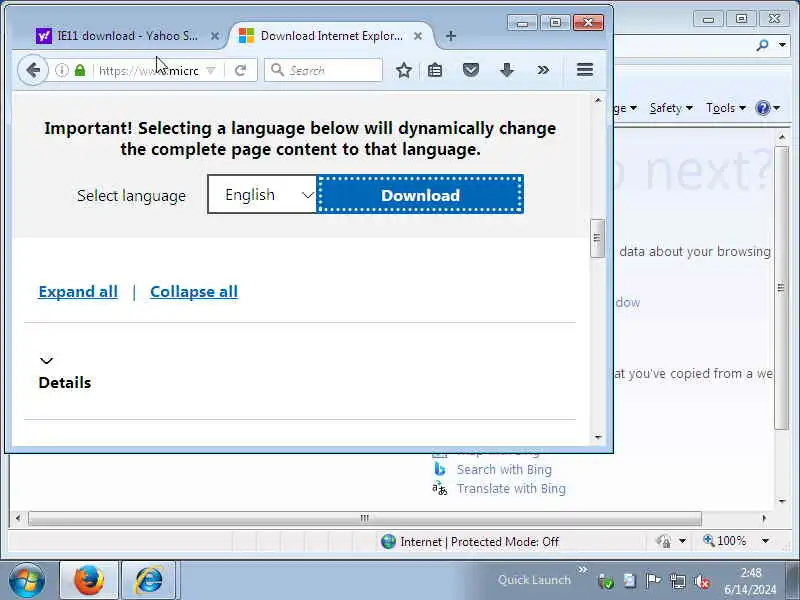The image size is (800, 600).
Task: Expand Quick Launch chevron on taskbar
Action: [x=583, y=569]
